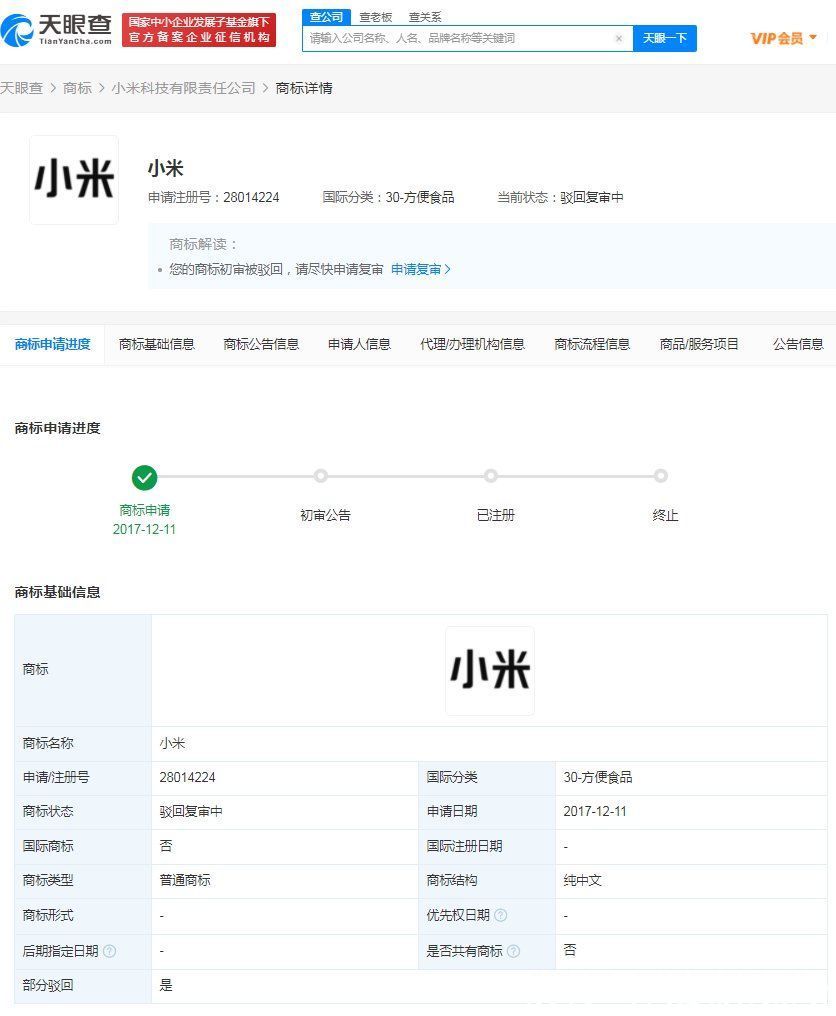836x1016 pixels.
Task: Click the 普通商标 cell value
Action: tap(185, 881)
